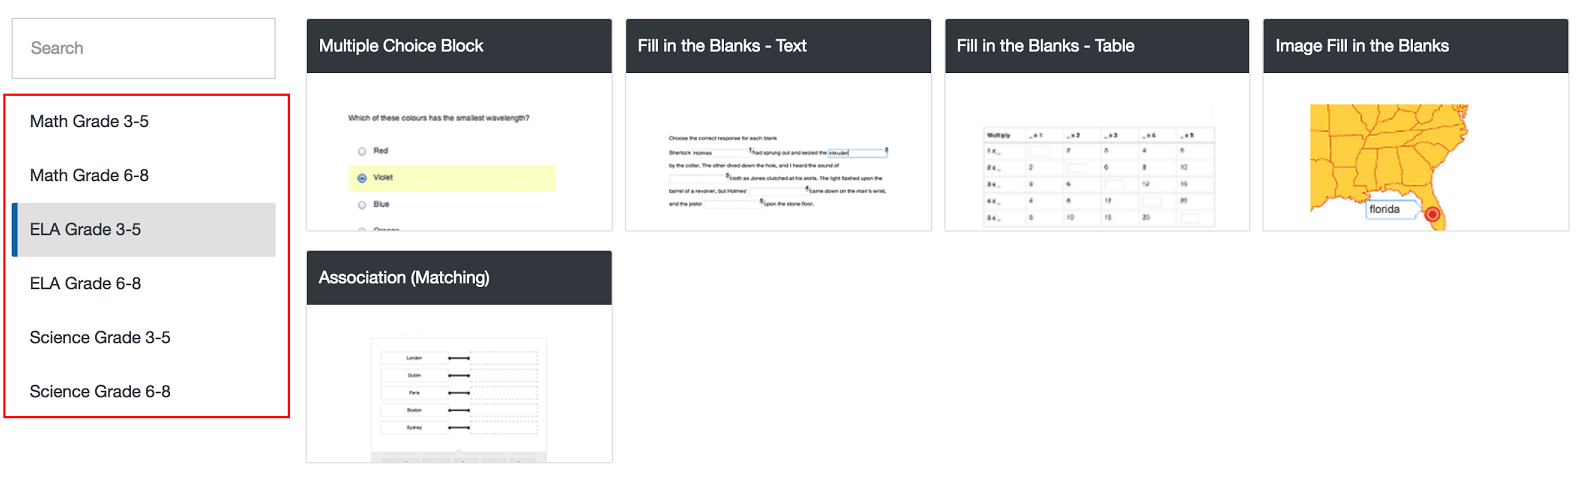
Task: Open Fill in the Blanks - Table header
Action: pos(1097,46)
